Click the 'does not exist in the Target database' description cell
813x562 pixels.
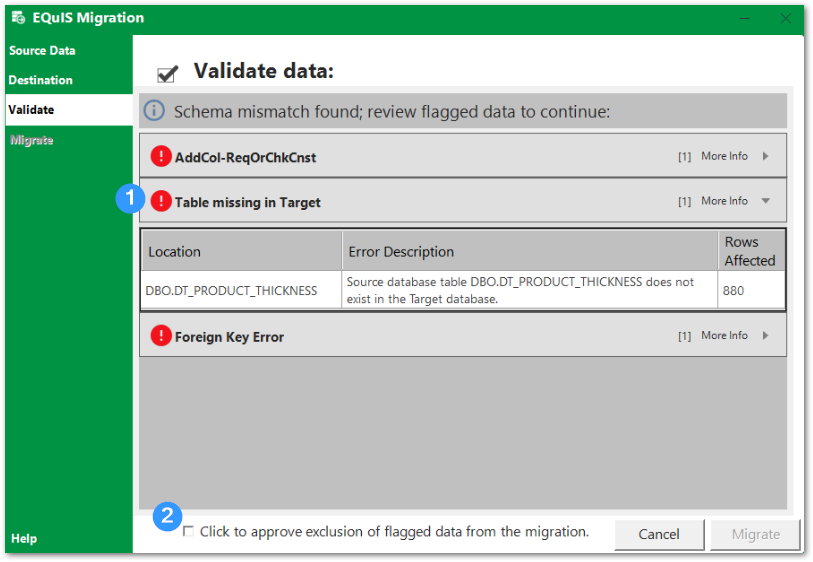pyautogui.click(x=530, y=290)
